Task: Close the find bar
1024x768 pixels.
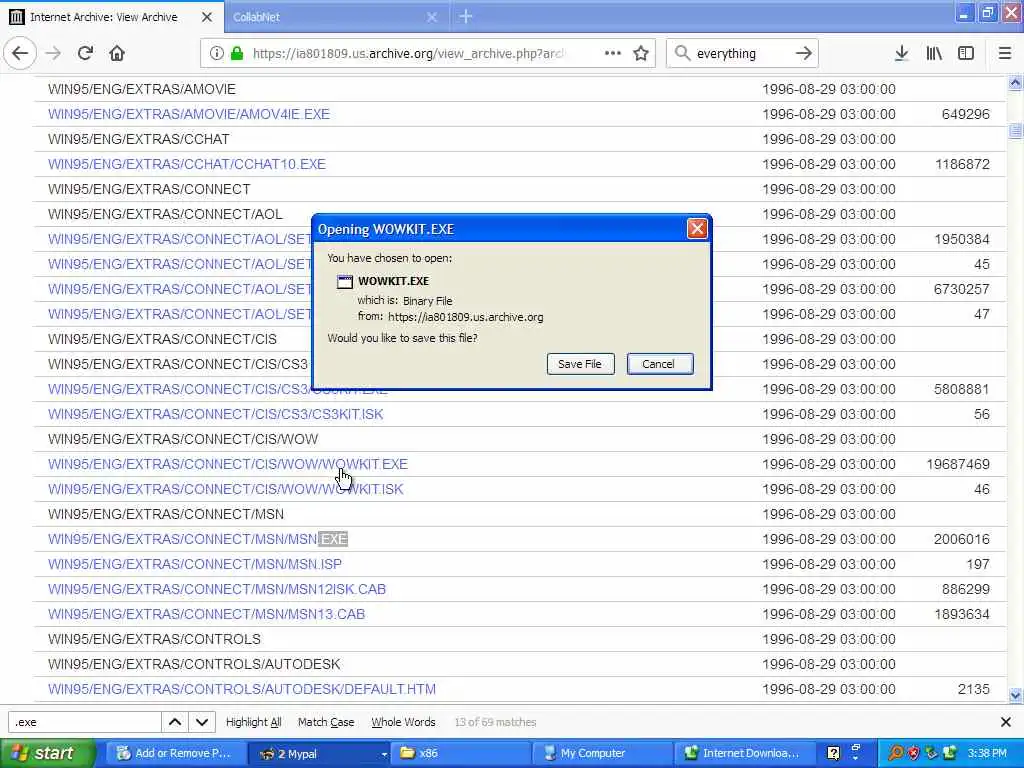Action: 1006,722
